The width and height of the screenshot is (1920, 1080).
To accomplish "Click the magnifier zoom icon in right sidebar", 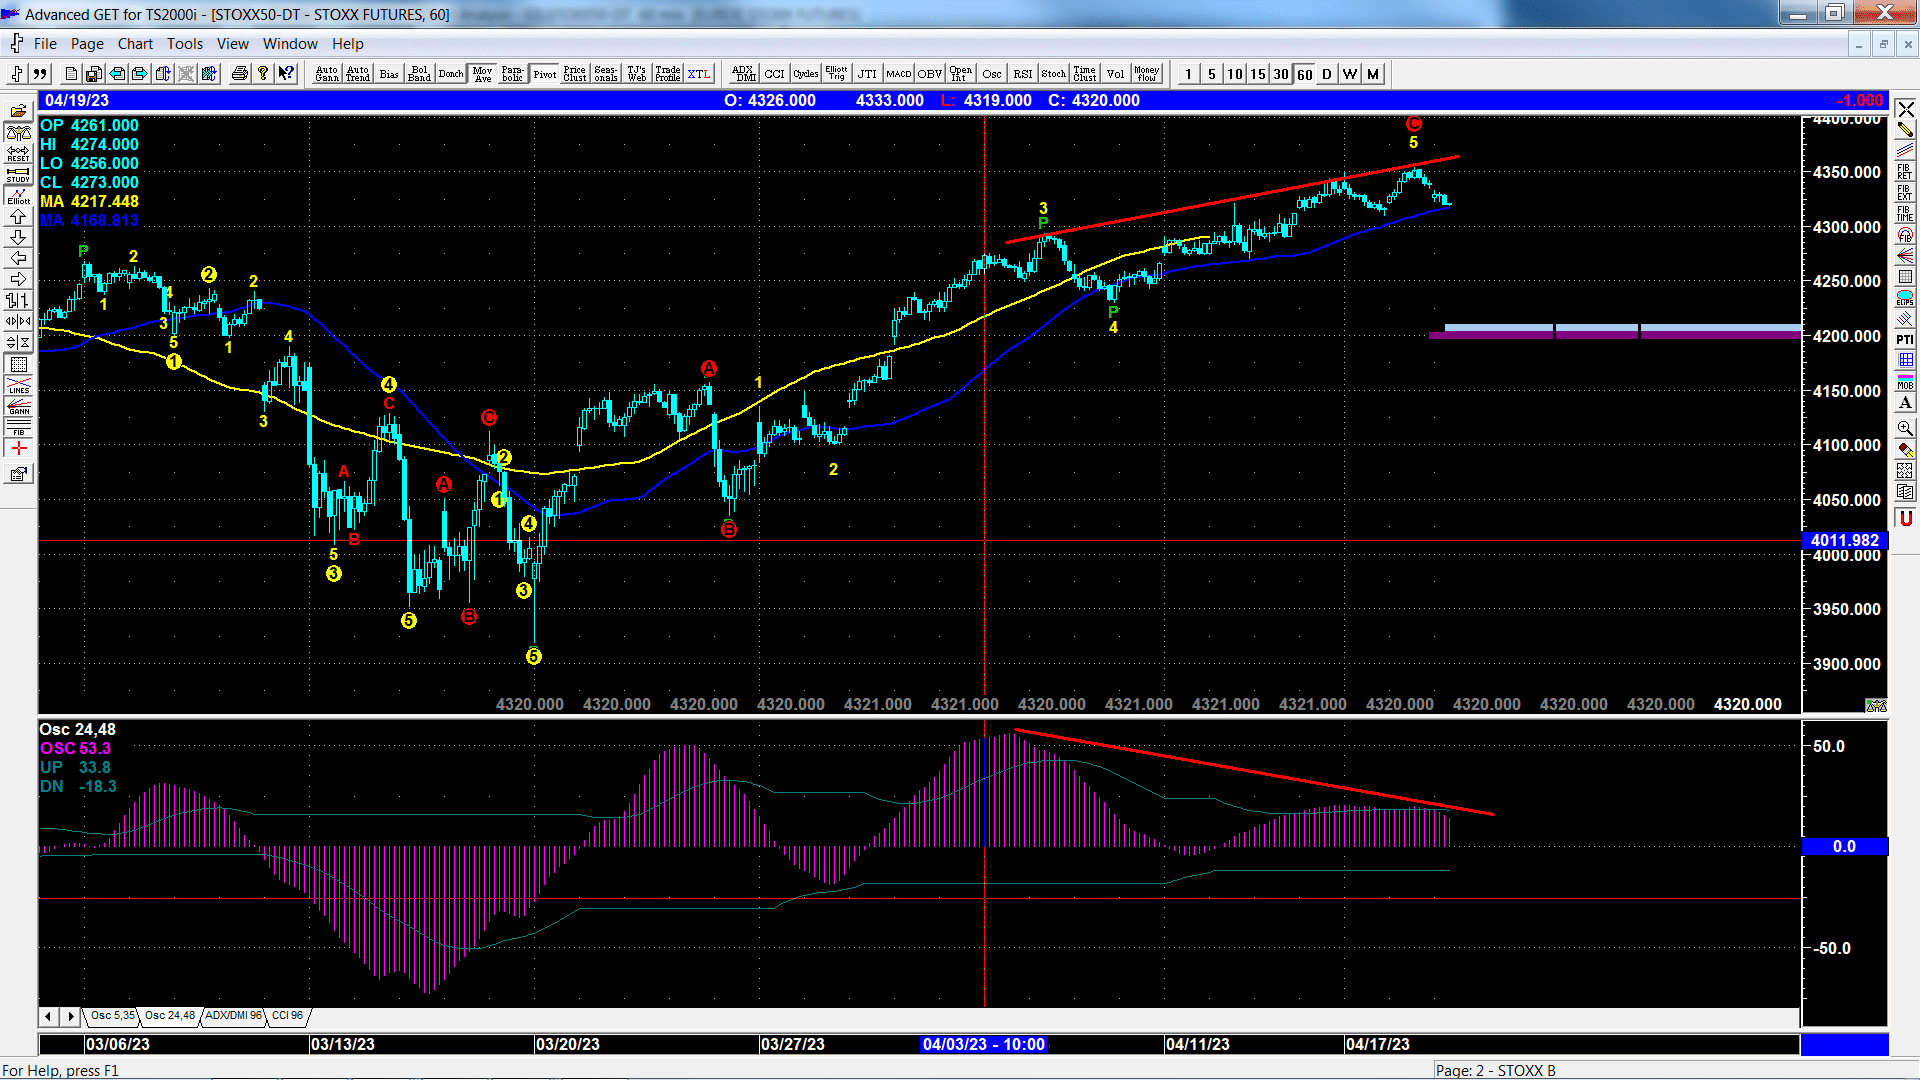I will (x=1905, y=428).
